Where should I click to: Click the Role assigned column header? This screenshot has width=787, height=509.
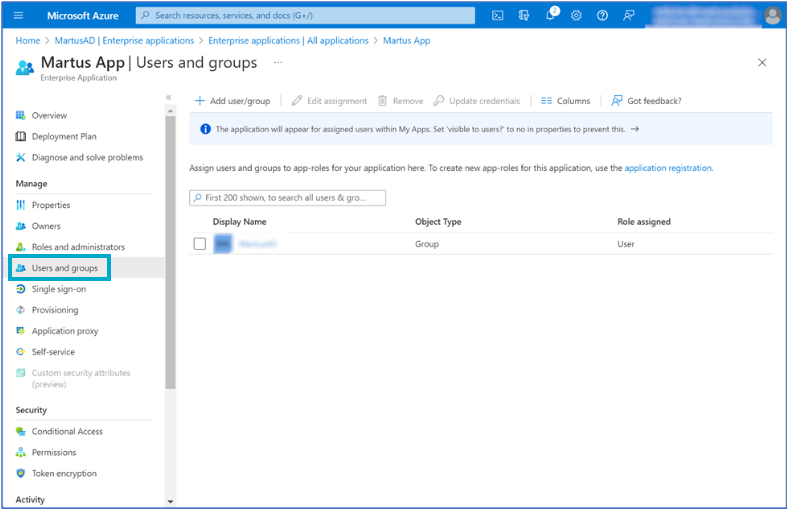coord(644,222)
